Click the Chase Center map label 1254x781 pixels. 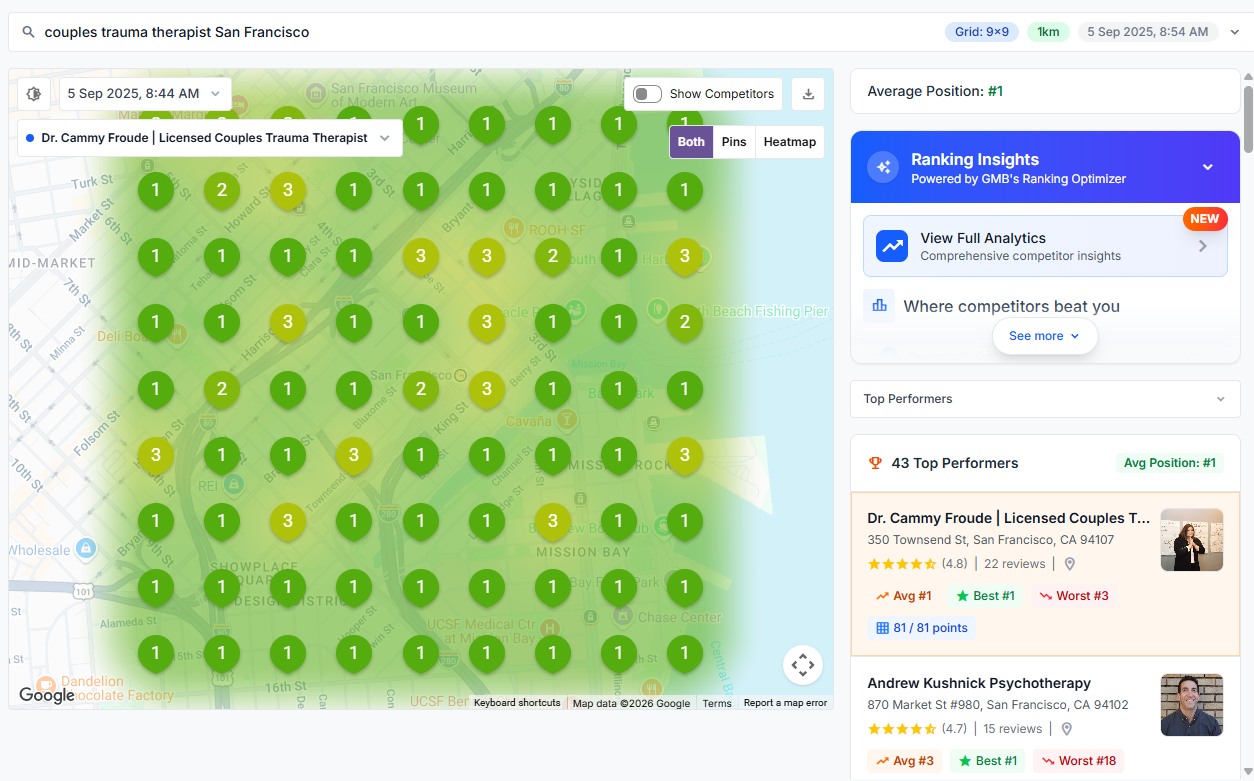679,618
